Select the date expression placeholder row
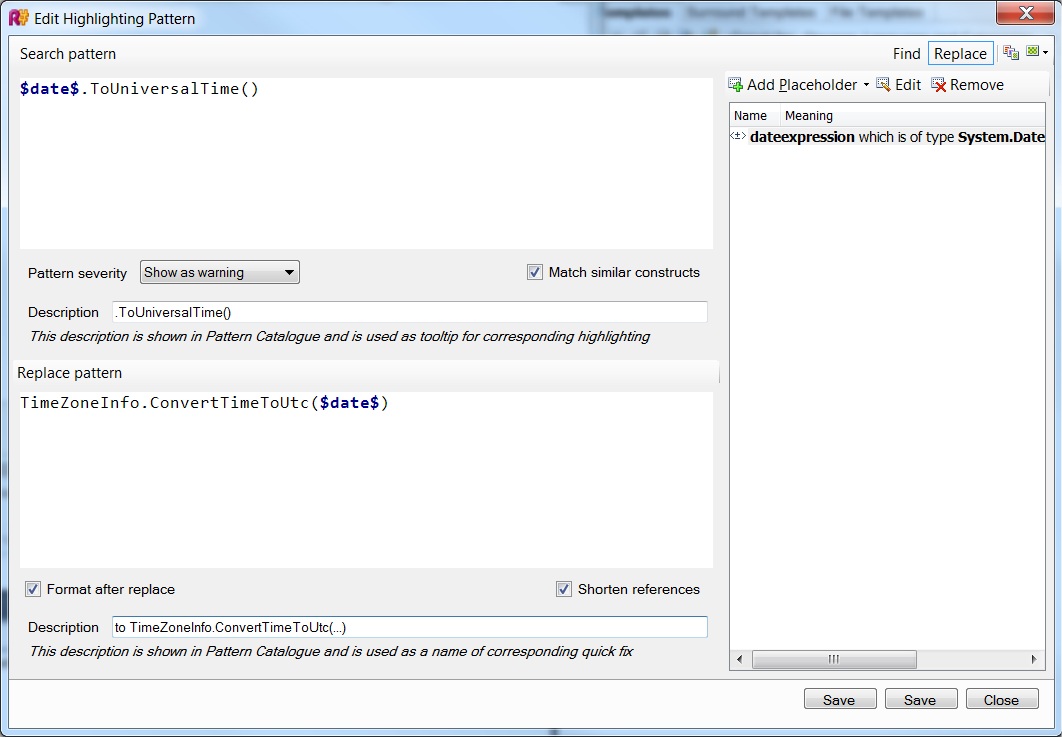This screenshot has height=737, width=1062. pyautogui.click(x=887, y=137)
